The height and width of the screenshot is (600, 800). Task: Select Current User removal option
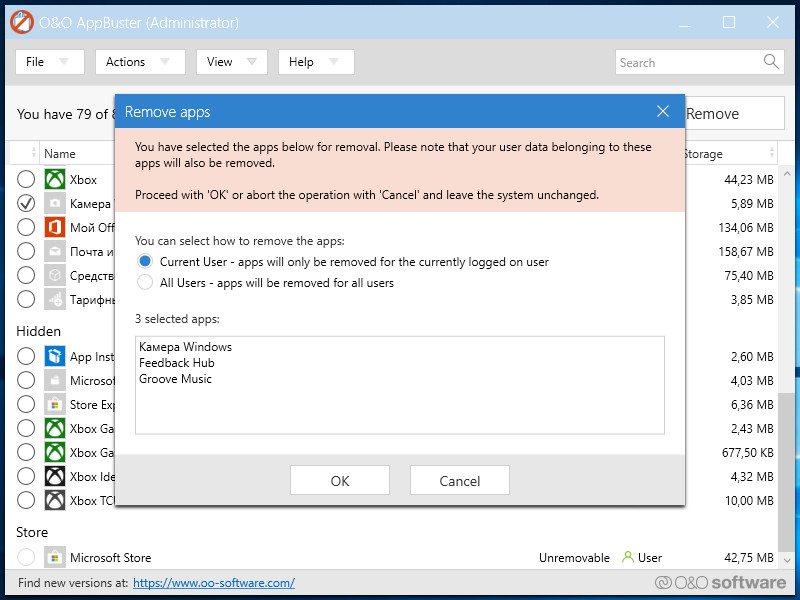point(145,261)
